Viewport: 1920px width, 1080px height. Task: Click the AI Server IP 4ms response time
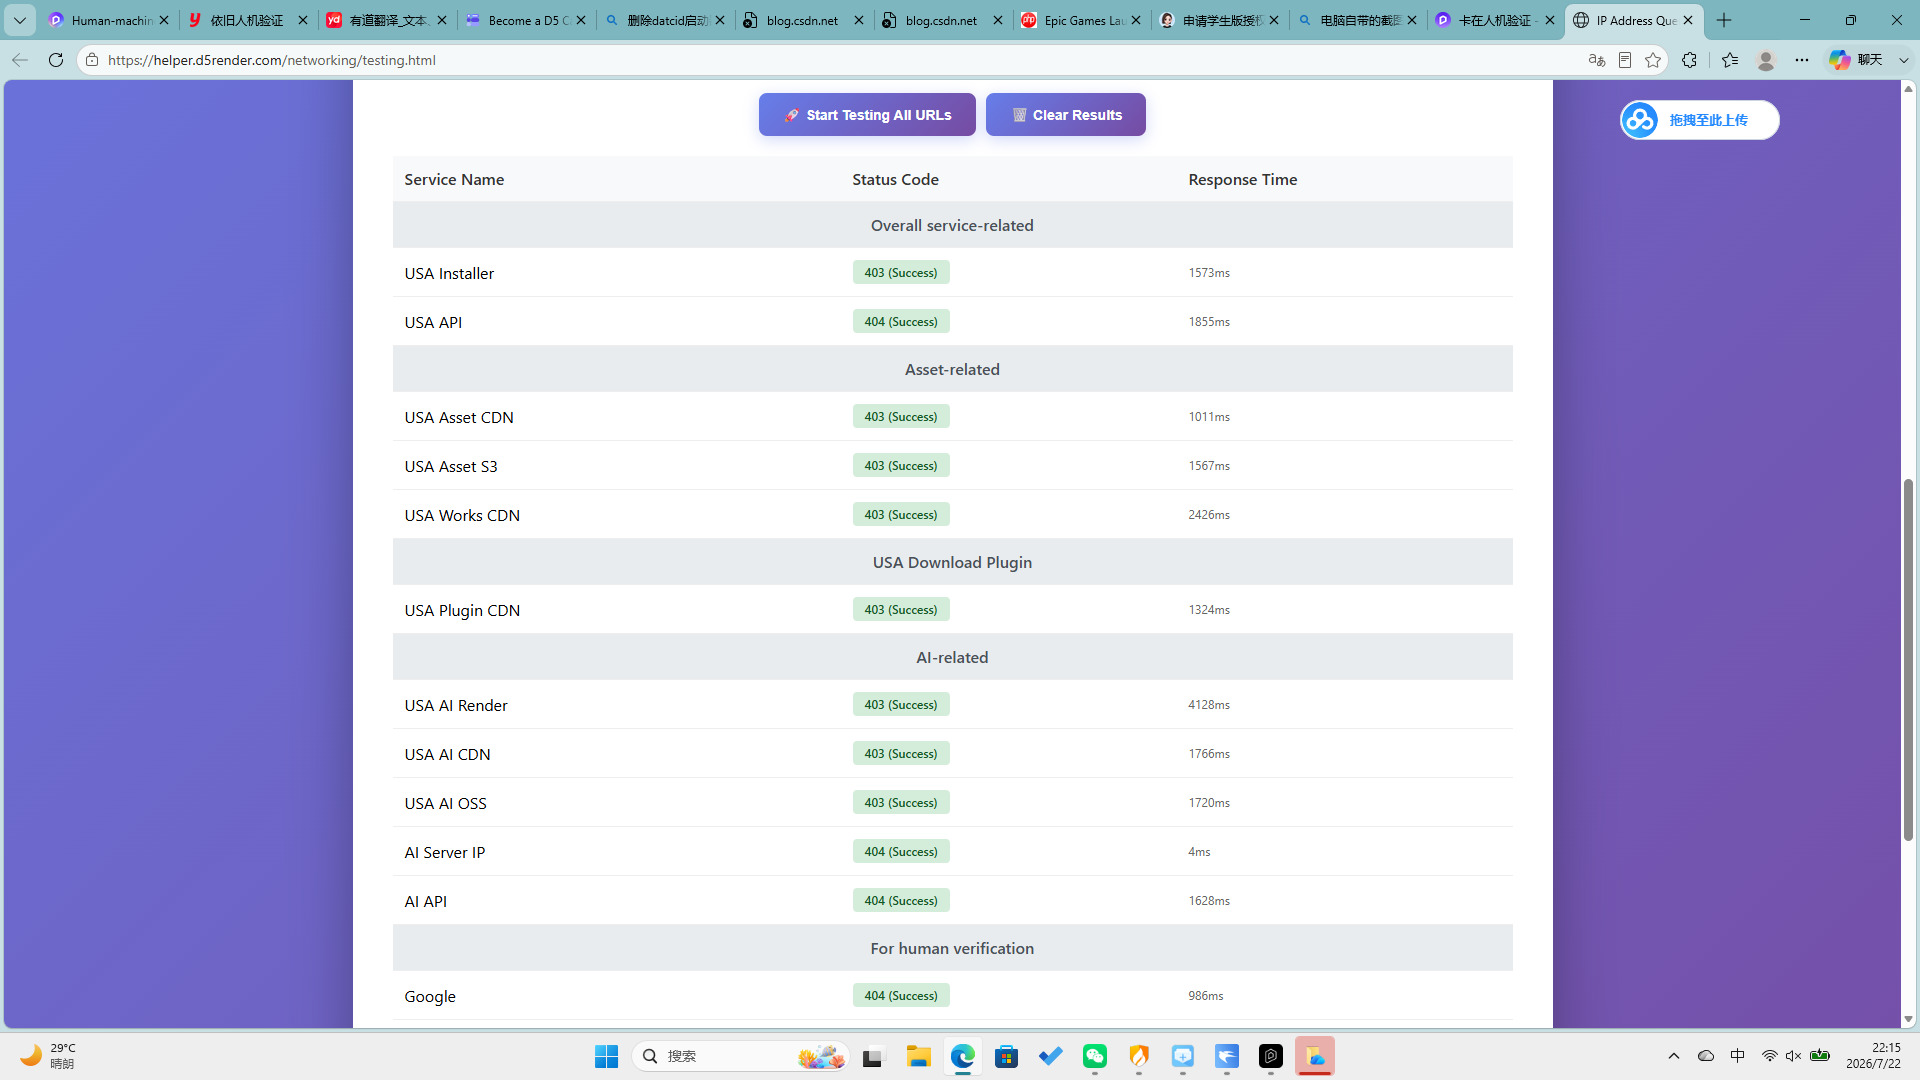click(1199, 852)
